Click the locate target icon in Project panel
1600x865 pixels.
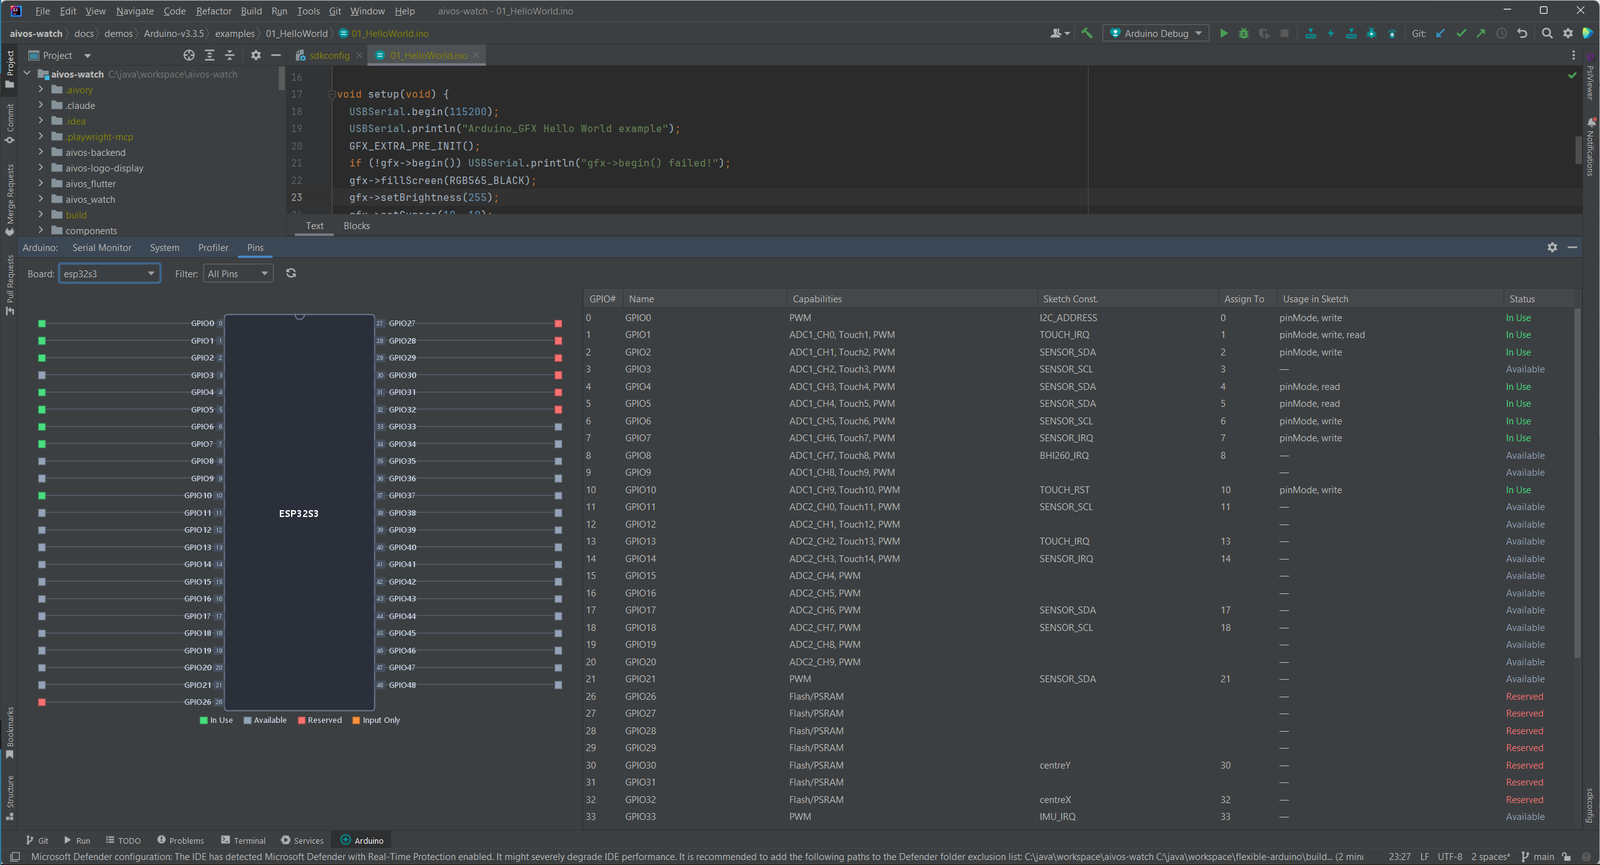click(189, 55)
